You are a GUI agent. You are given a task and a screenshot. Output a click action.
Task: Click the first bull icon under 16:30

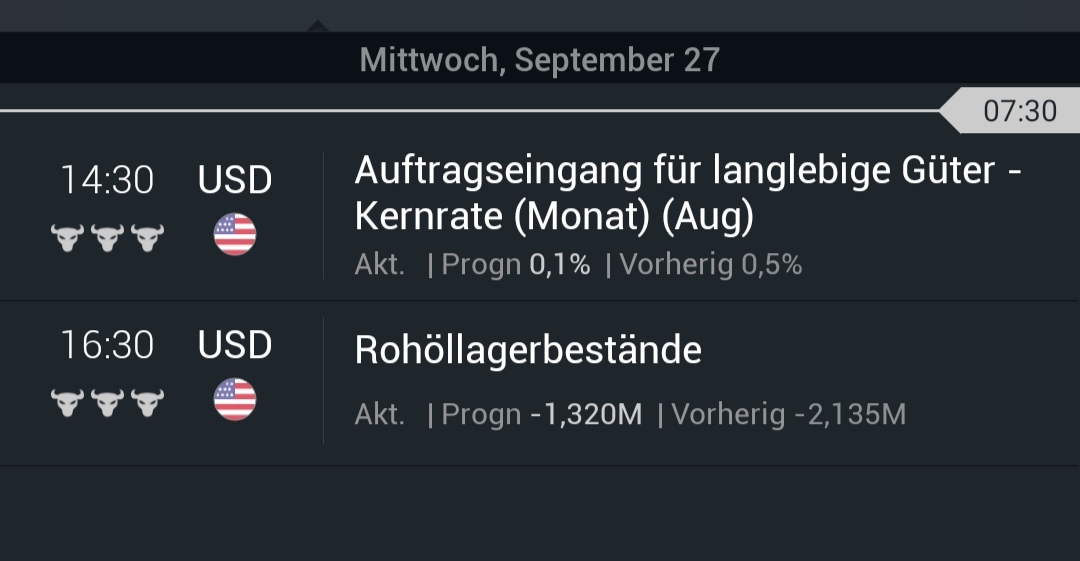(x=67, y=402)
